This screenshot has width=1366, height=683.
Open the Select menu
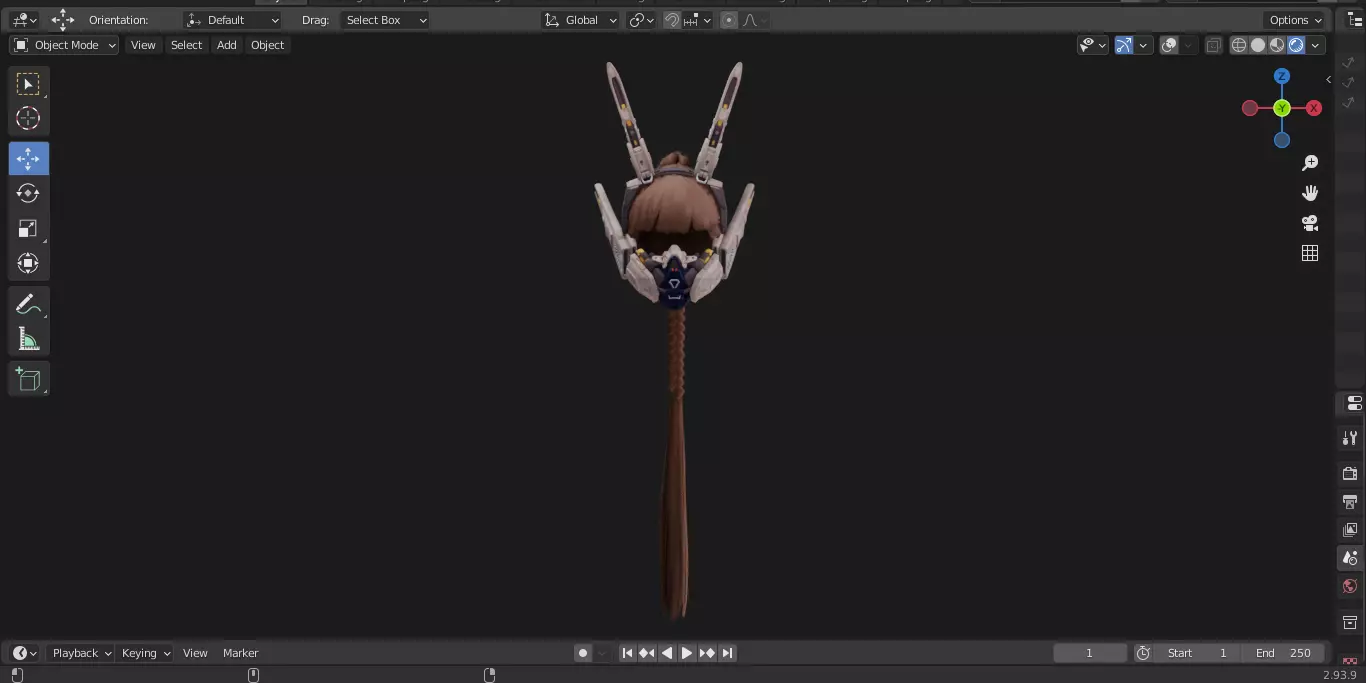point(186,45)
